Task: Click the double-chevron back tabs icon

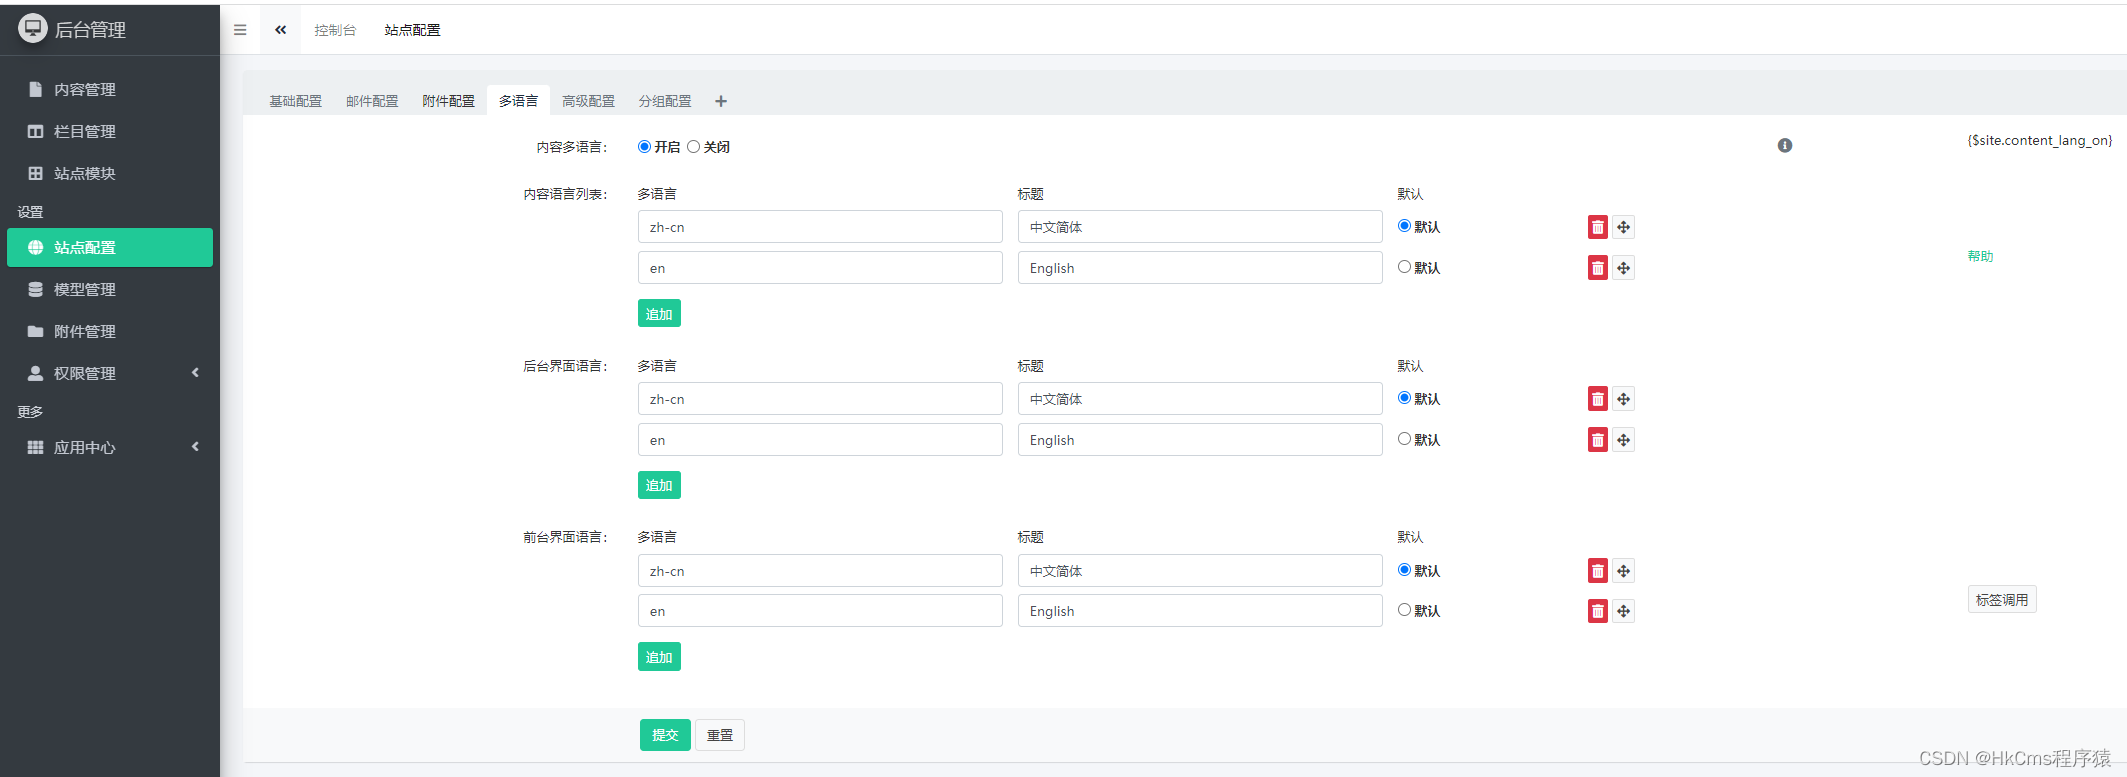Action: 281,30
